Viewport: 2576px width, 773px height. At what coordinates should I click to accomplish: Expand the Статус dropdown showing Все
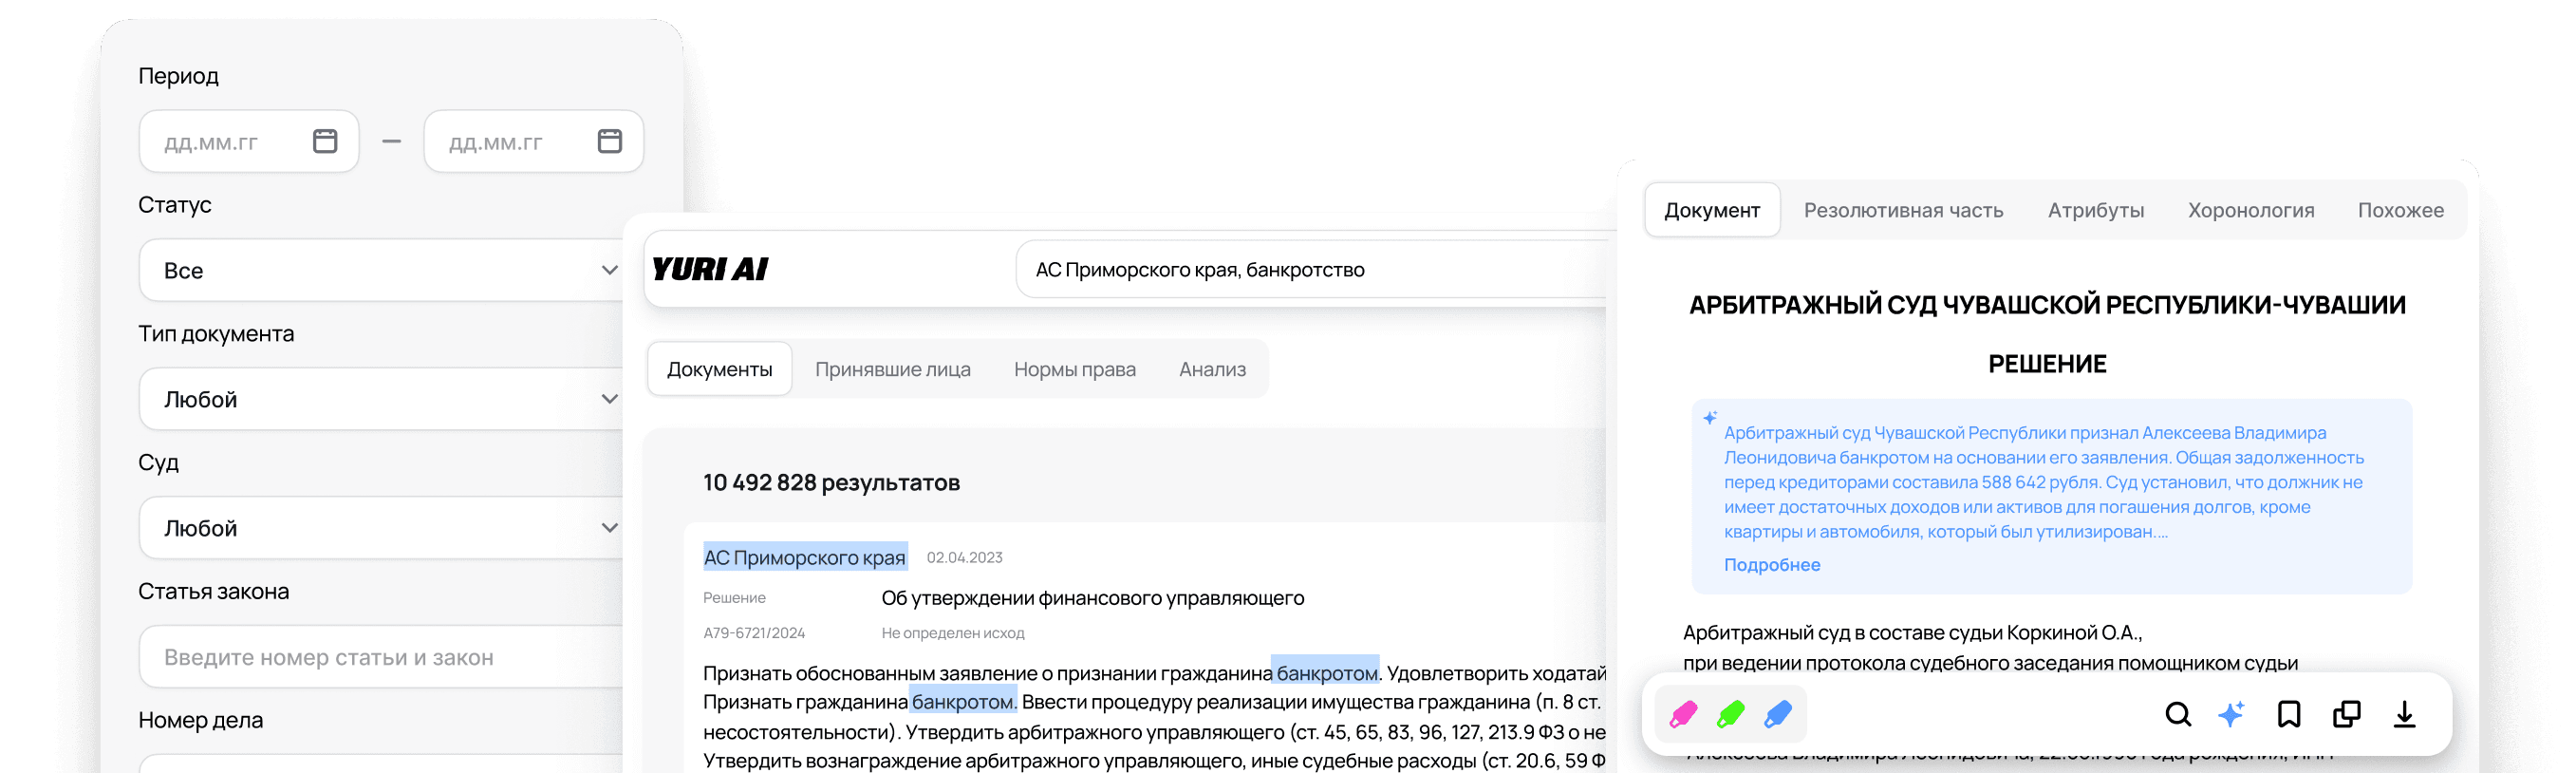(x=380, y=270)
